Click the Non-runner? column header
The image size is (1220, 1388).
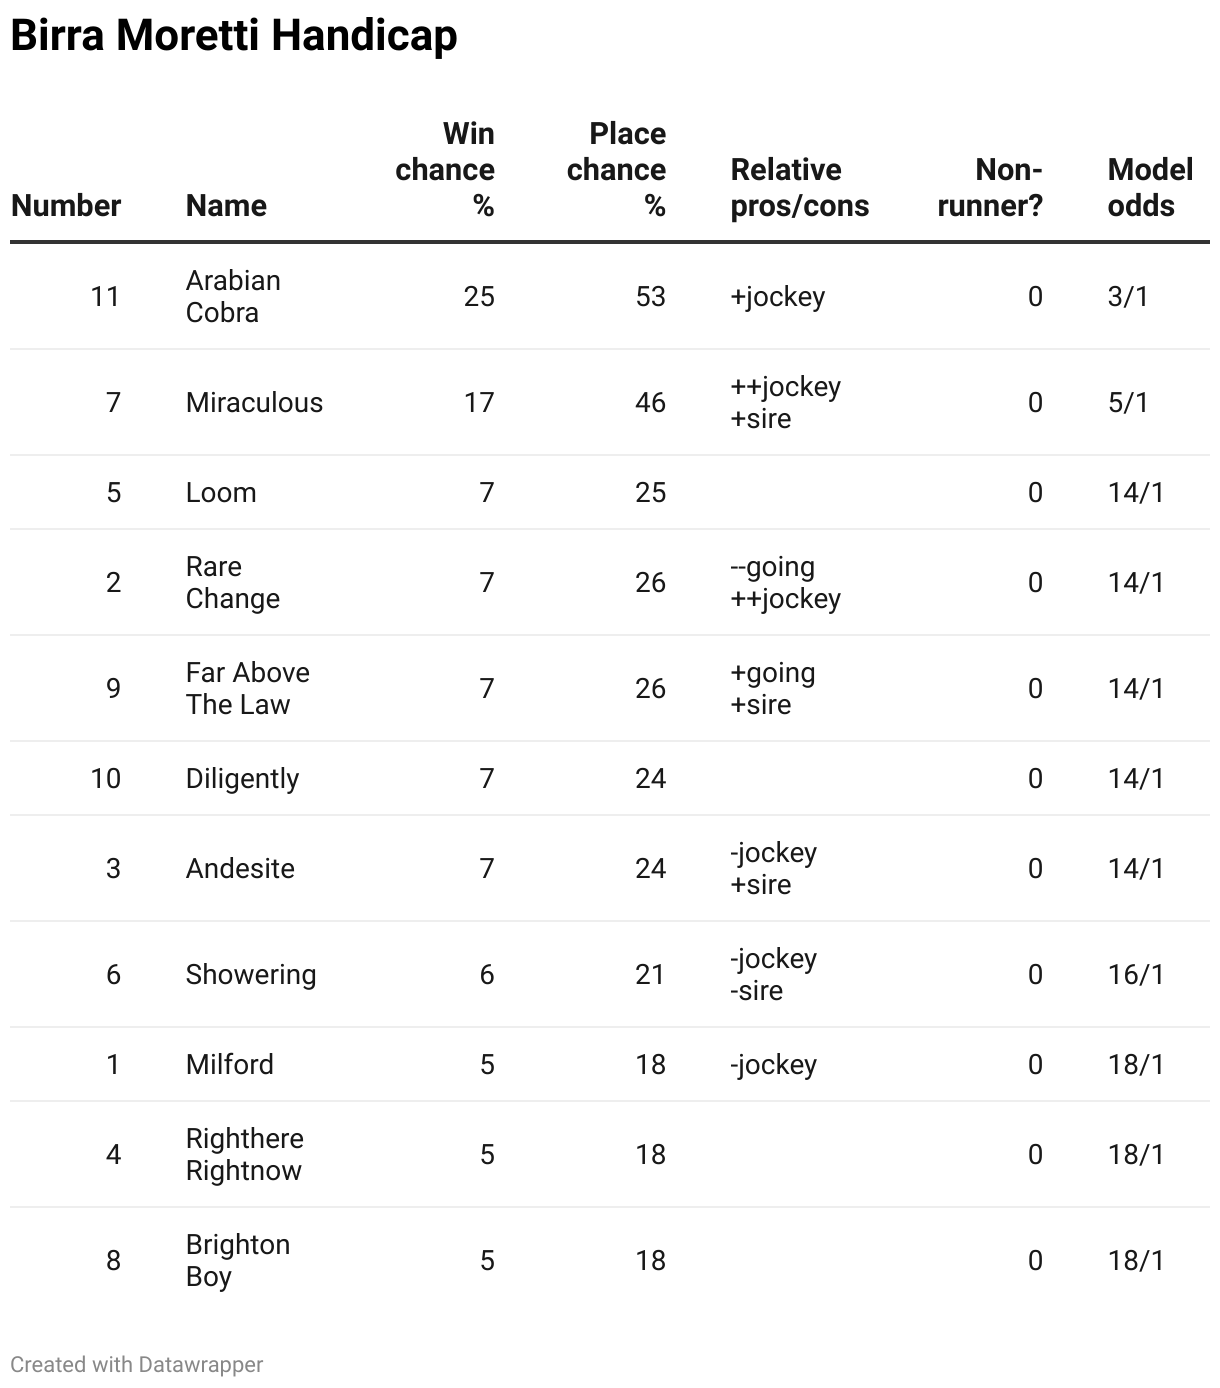pyautogui.click(x=990, y=187)
